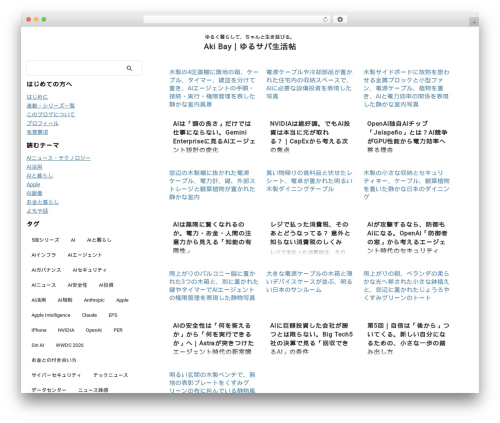Open the AI画像 category link

click(34, 193)
